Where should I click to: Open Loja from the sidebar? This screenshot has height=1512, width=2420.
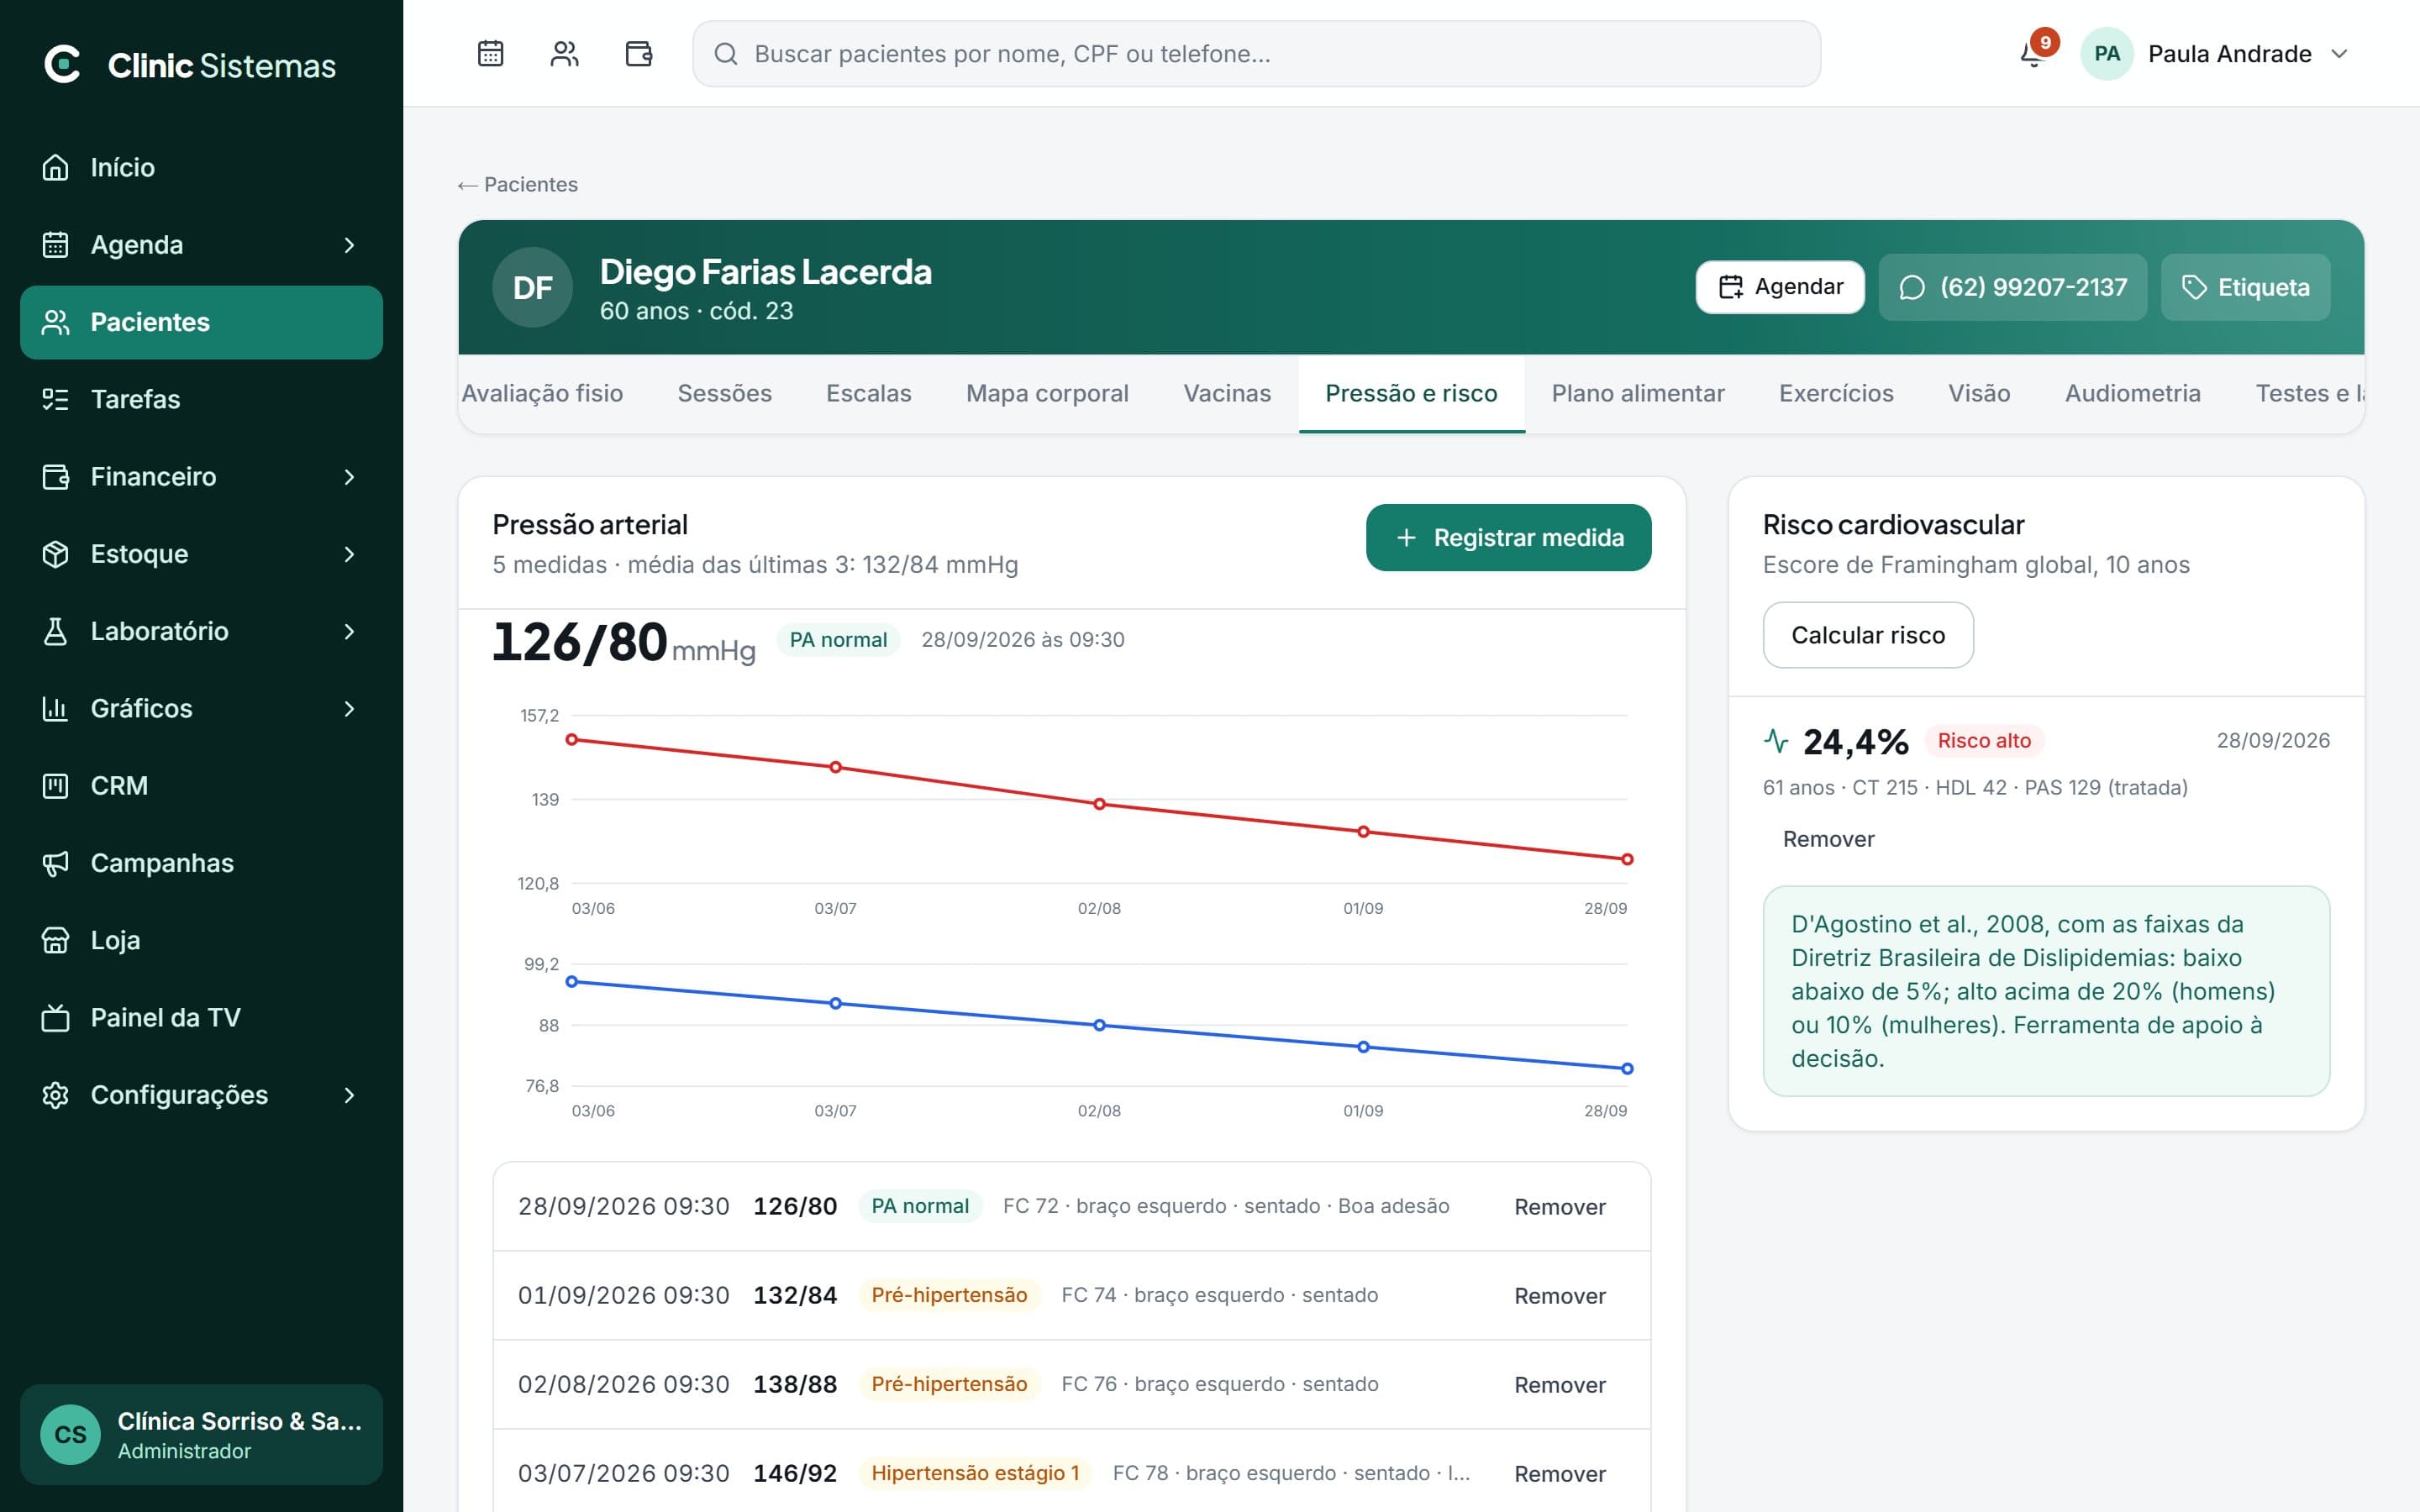click(201, 940)
